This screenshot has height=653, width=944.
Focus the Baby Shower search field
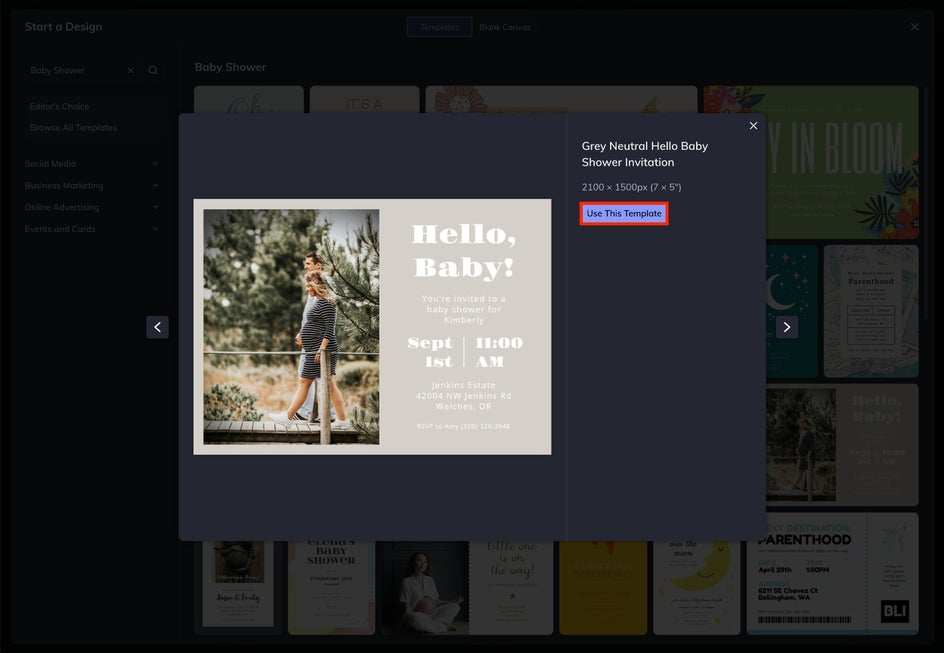[75, 70]
